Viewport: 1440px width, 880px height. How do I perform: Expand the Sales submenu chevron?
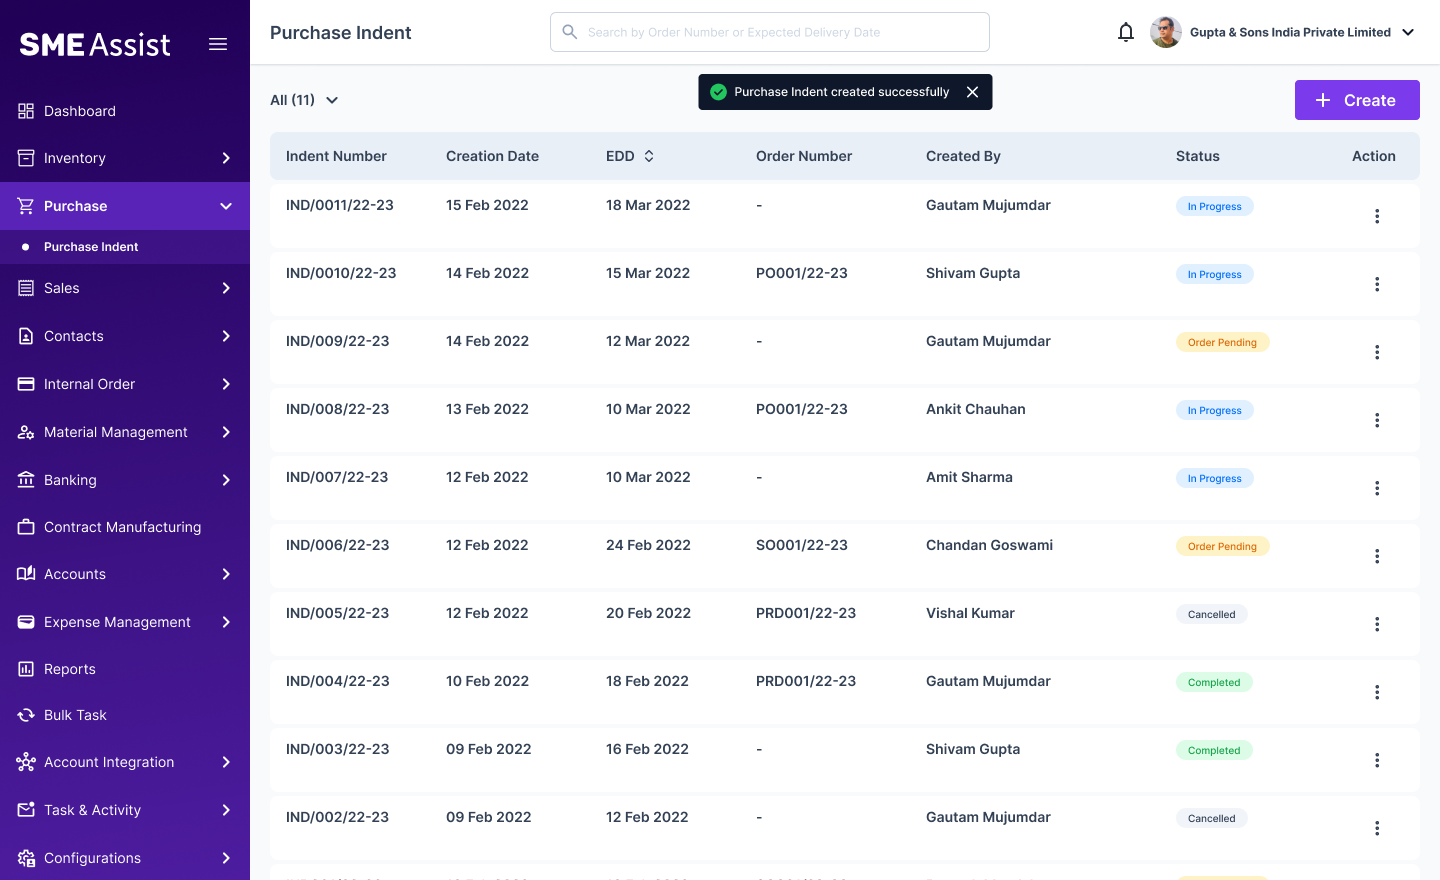click(226, 288)
